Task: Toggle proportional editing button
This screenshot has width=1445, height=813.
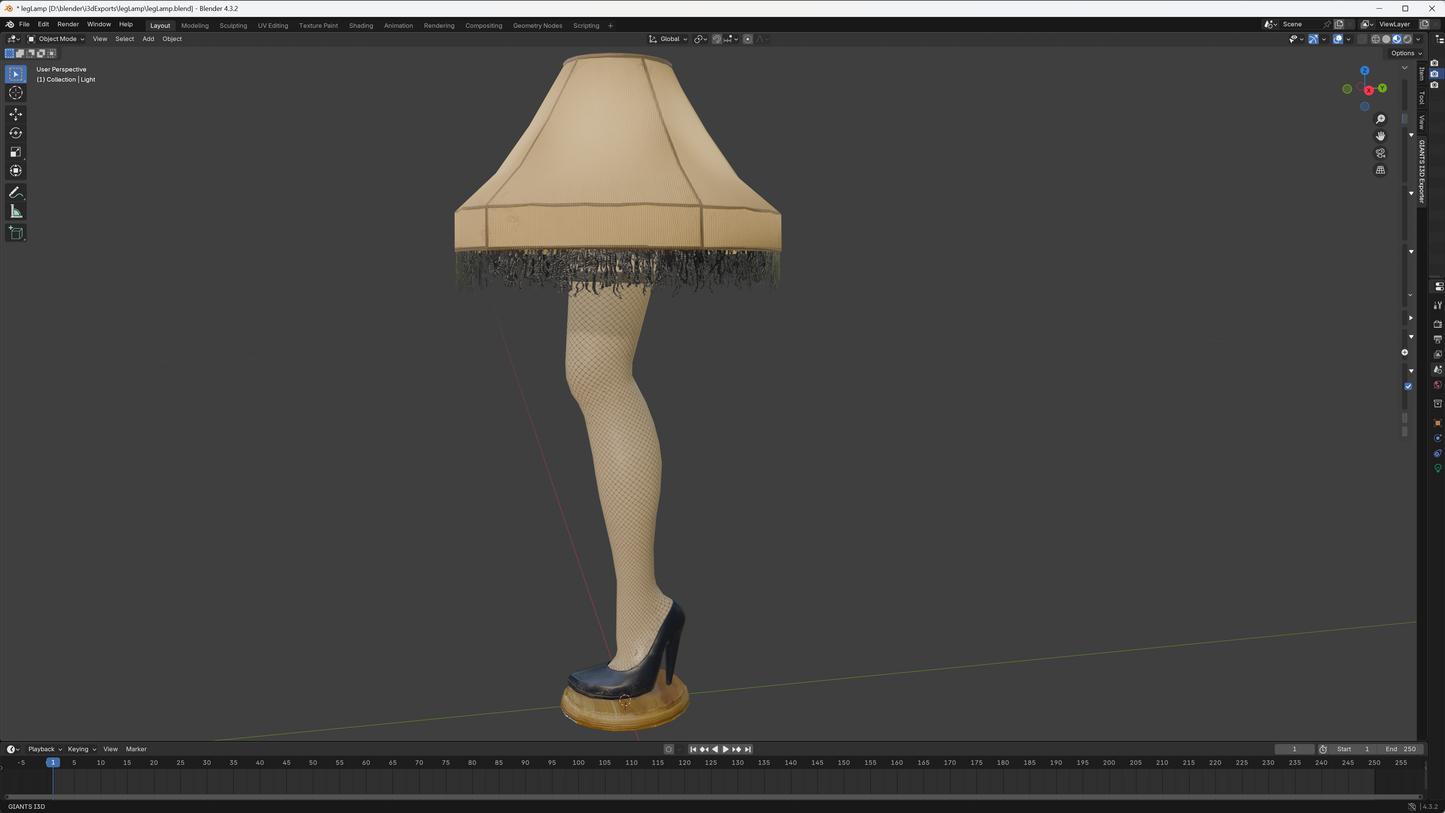Action: click(747, 39)
